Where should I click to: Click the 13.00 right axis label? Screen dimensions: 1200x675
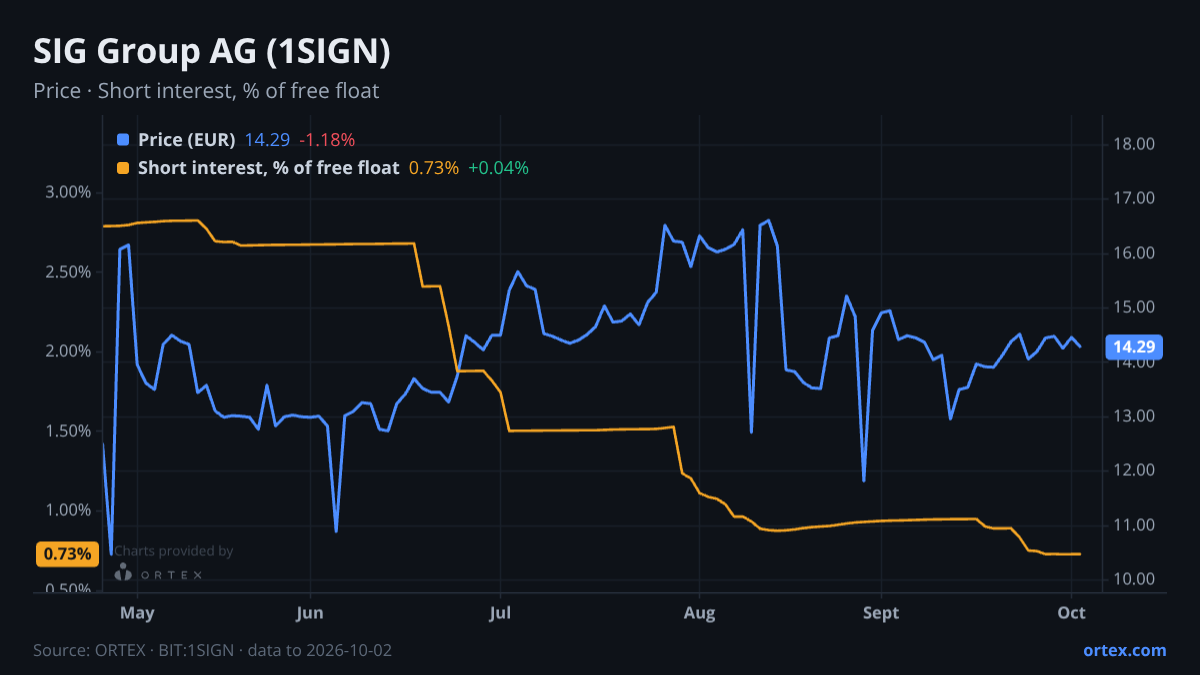pos(1134,416)
